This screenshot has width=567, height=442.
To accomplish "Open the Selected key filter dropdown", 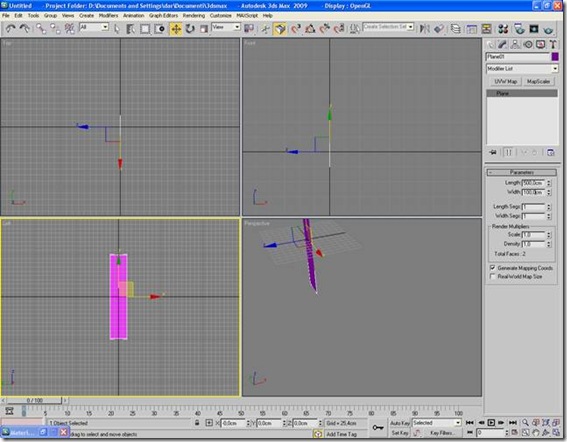I will (x=437, y=423).
